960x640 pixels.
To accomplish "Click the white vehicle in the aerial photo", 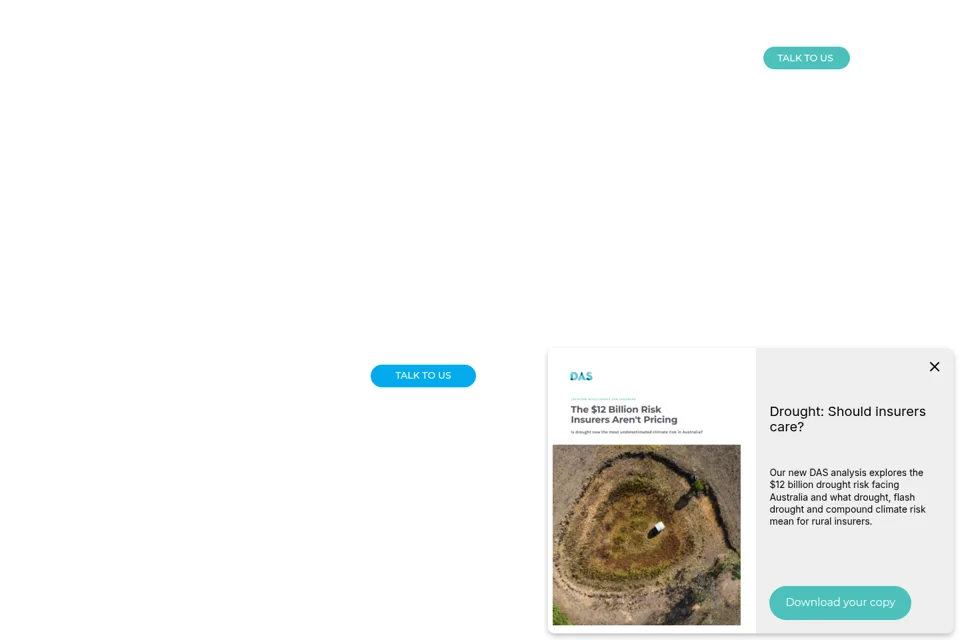I will coord(658,527).
